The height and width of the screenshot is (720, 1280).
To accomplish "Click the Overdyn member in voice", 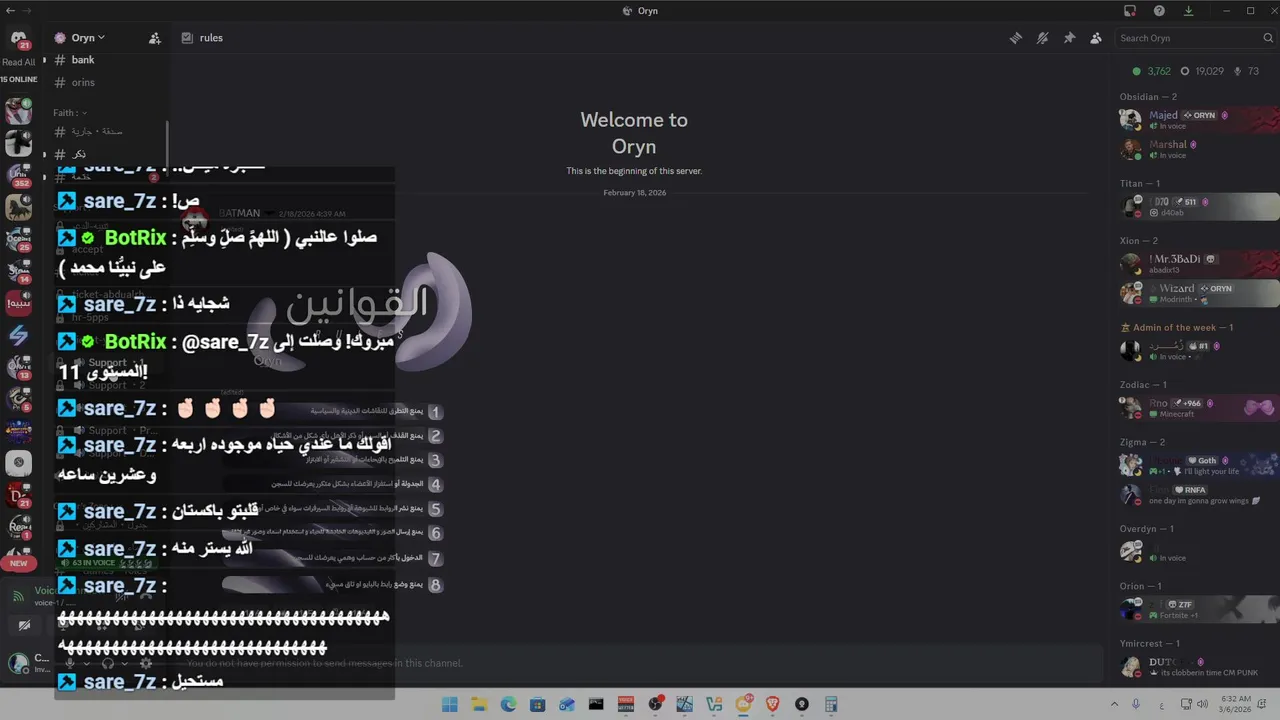I will [x=1198, y=551].
